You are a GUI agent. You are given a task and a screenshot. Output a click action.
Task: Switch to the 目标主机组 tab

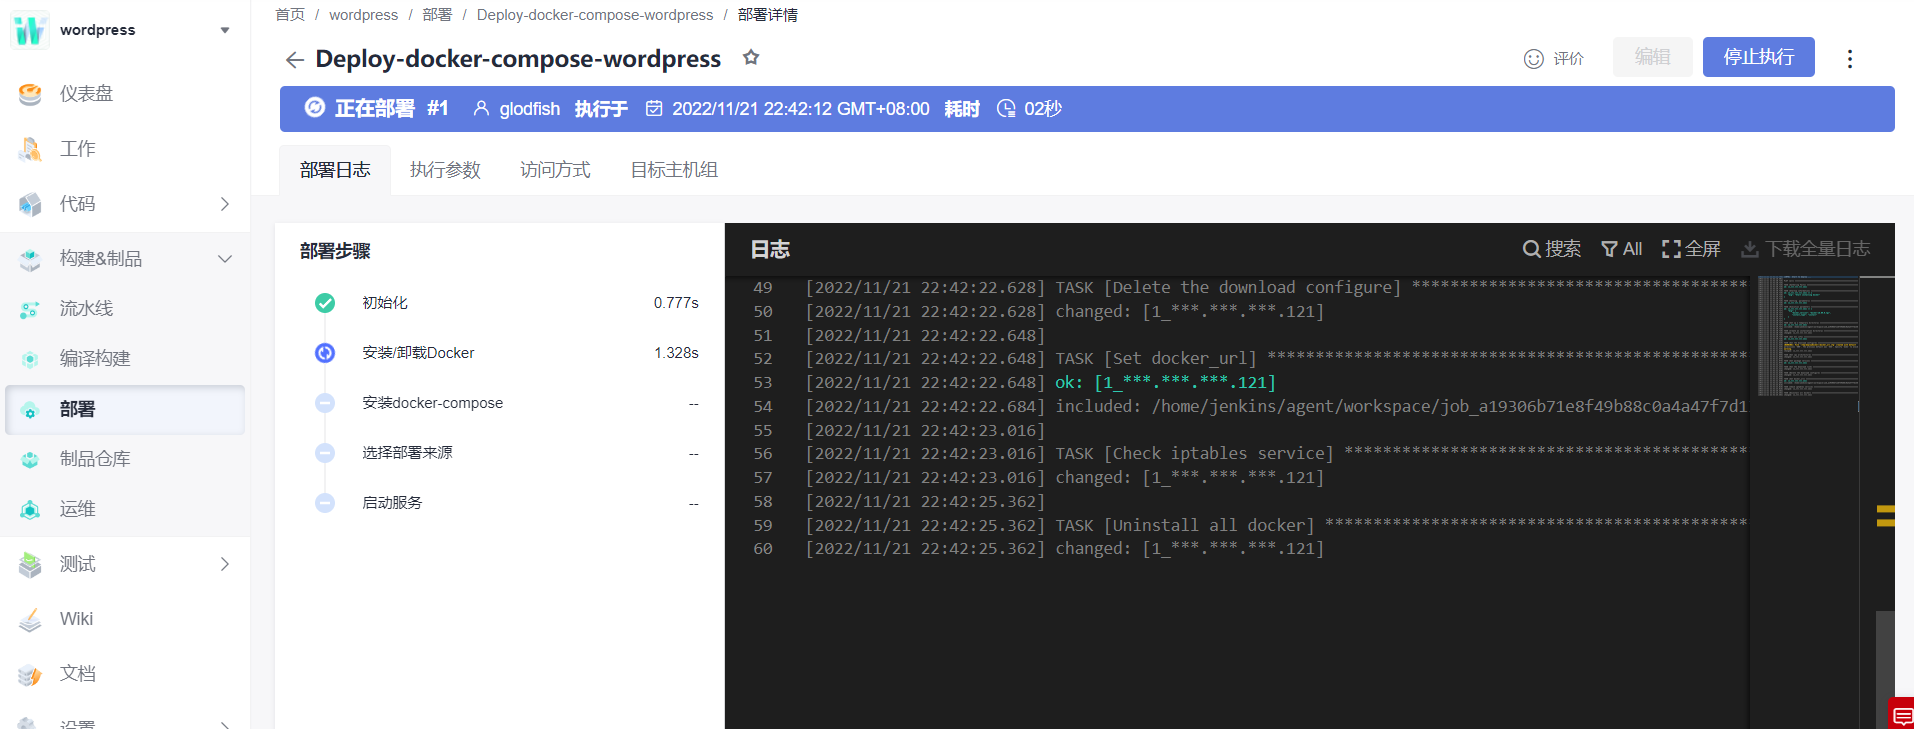tap(674, 170)
